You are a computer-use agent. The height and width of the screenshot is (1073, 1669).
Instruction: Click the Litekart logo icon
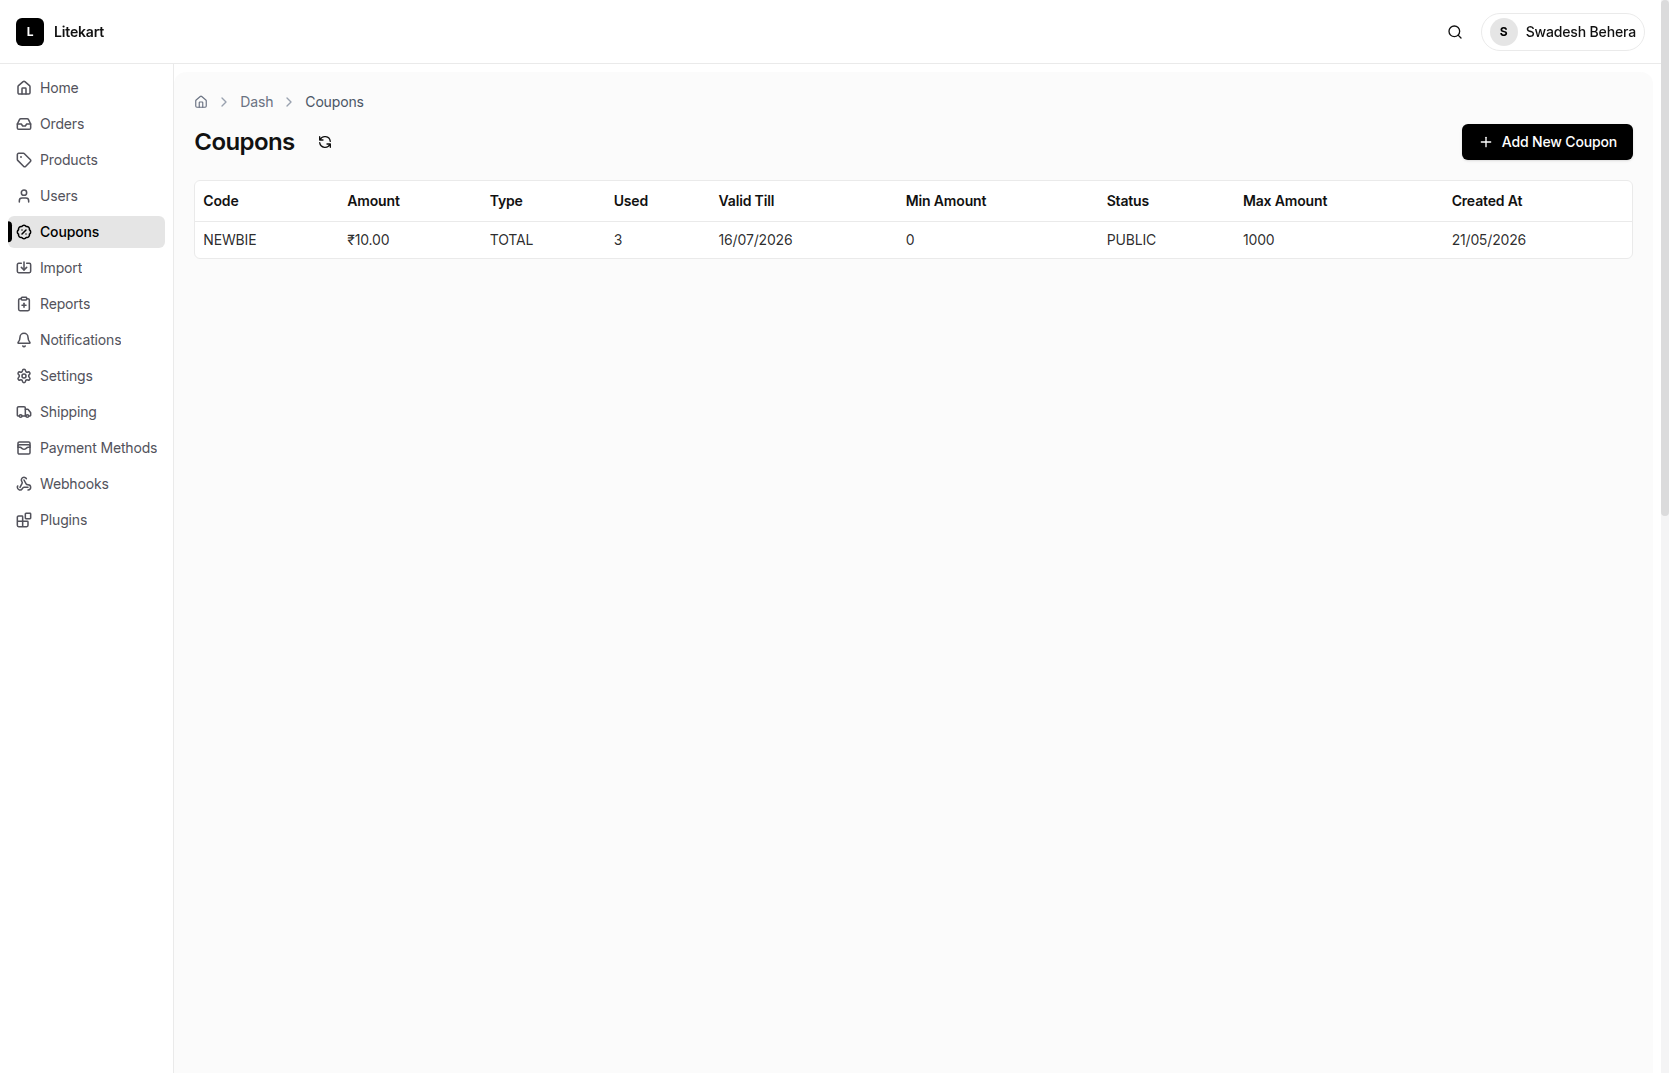click(30, 32)
